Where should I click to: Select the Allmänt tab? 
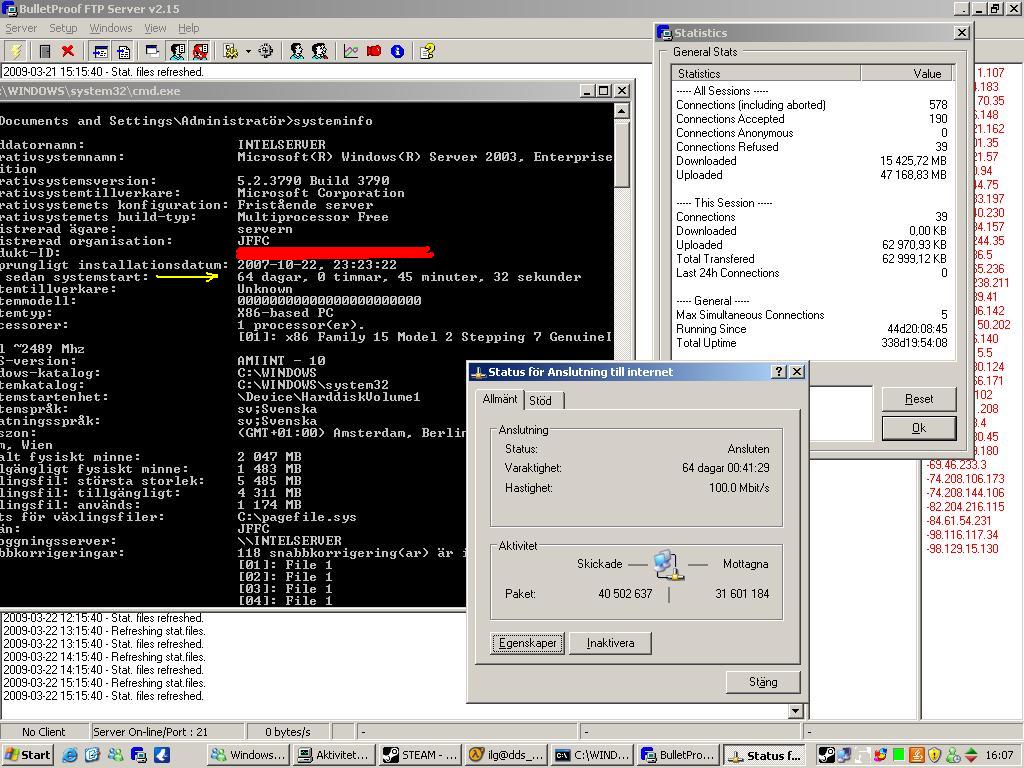point(500,398)
